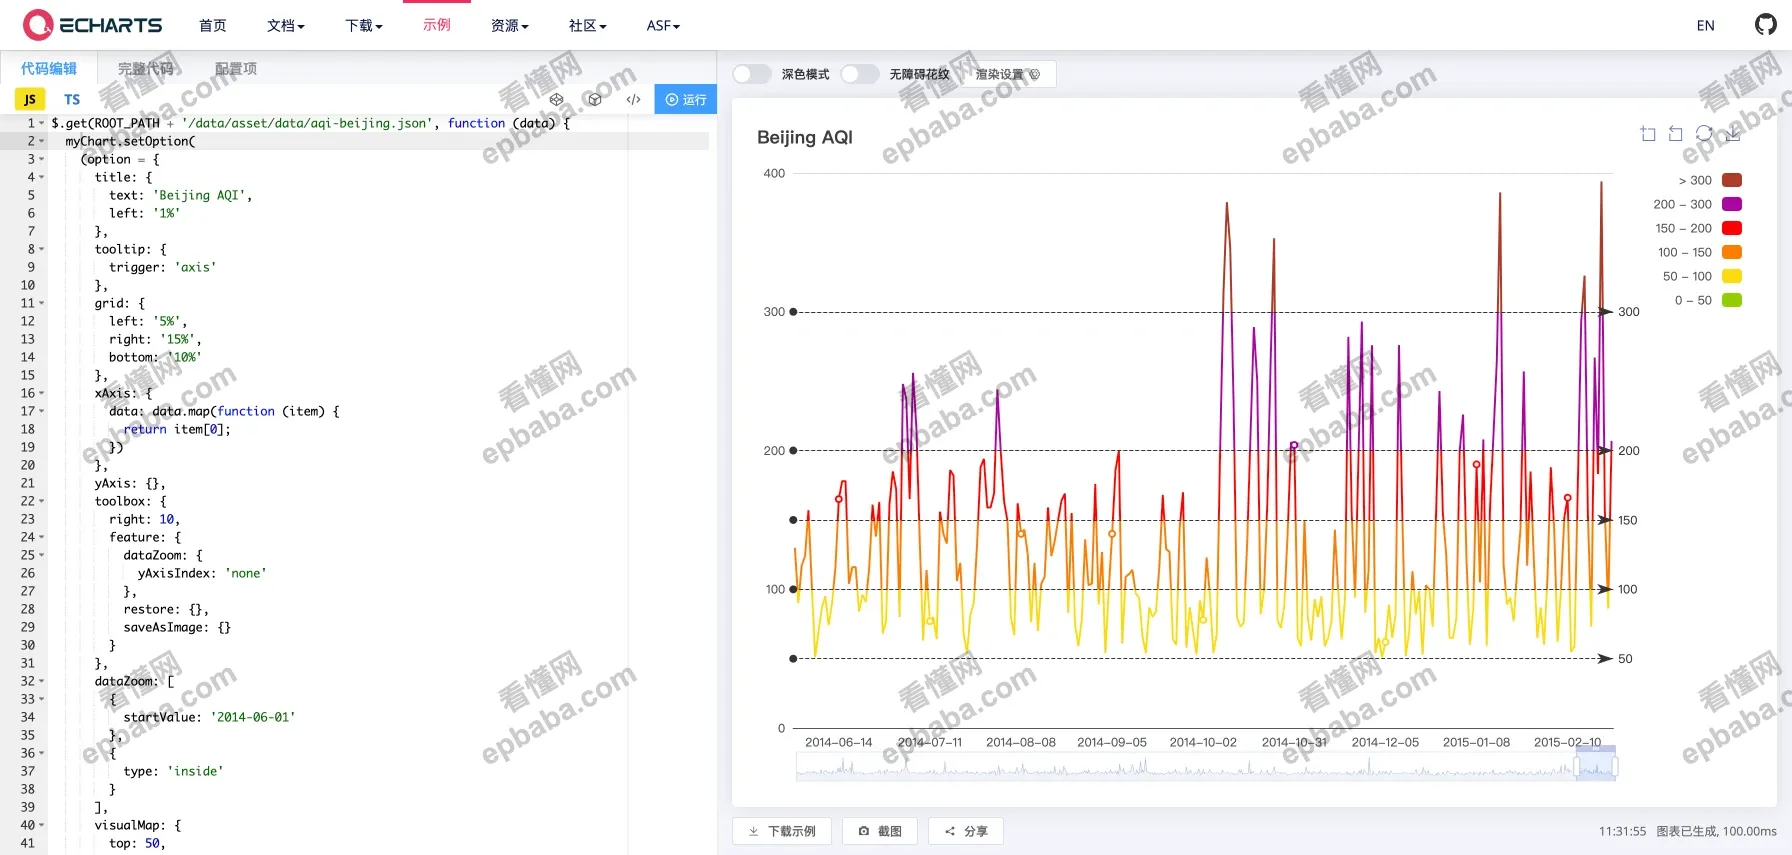Image resolution: width=1792 pixels, height=855 pixels.
Task: Click status text 图表已生成
Action: (1685, 831)
